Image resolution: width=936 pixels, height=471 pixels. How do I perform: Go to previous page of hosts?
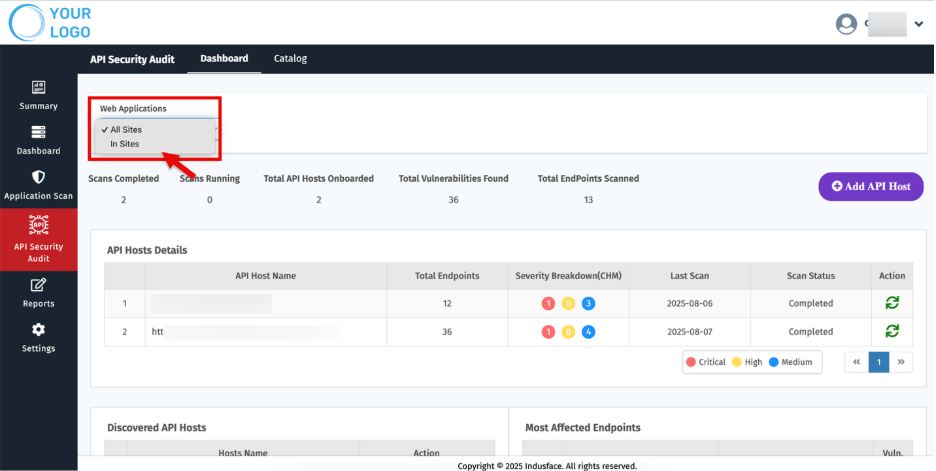[857, 362]
